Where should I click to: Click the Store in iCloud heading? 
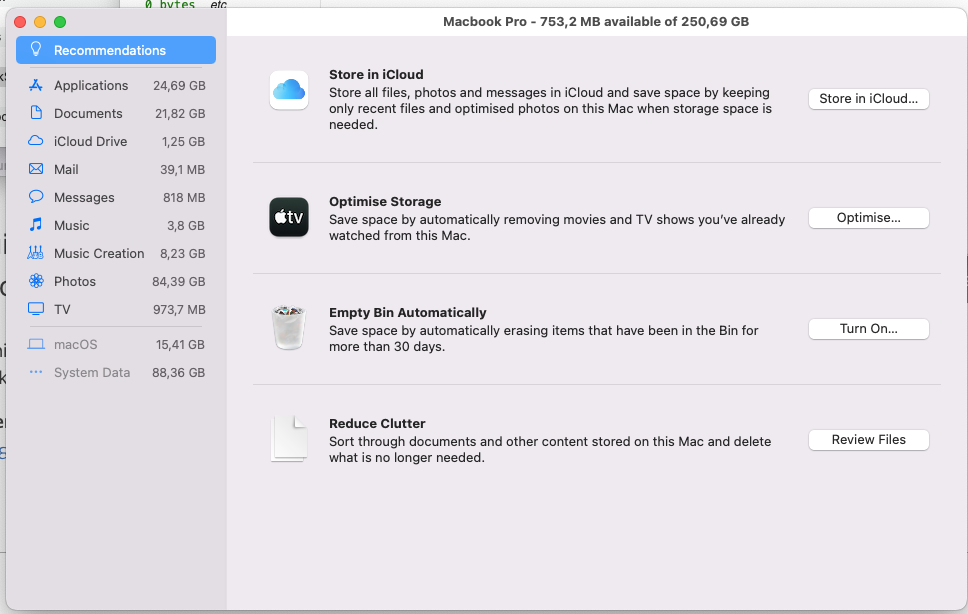[x=376, y=75]
